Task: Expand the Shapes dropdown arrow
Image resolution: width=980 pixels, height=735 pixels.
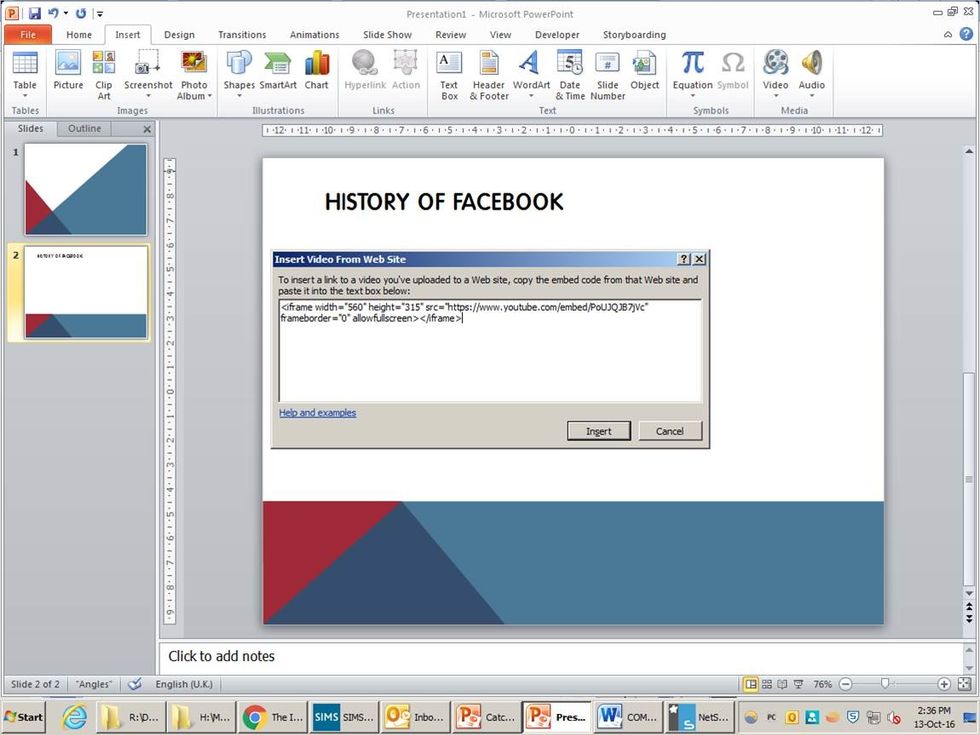Action: coord(239,96)
